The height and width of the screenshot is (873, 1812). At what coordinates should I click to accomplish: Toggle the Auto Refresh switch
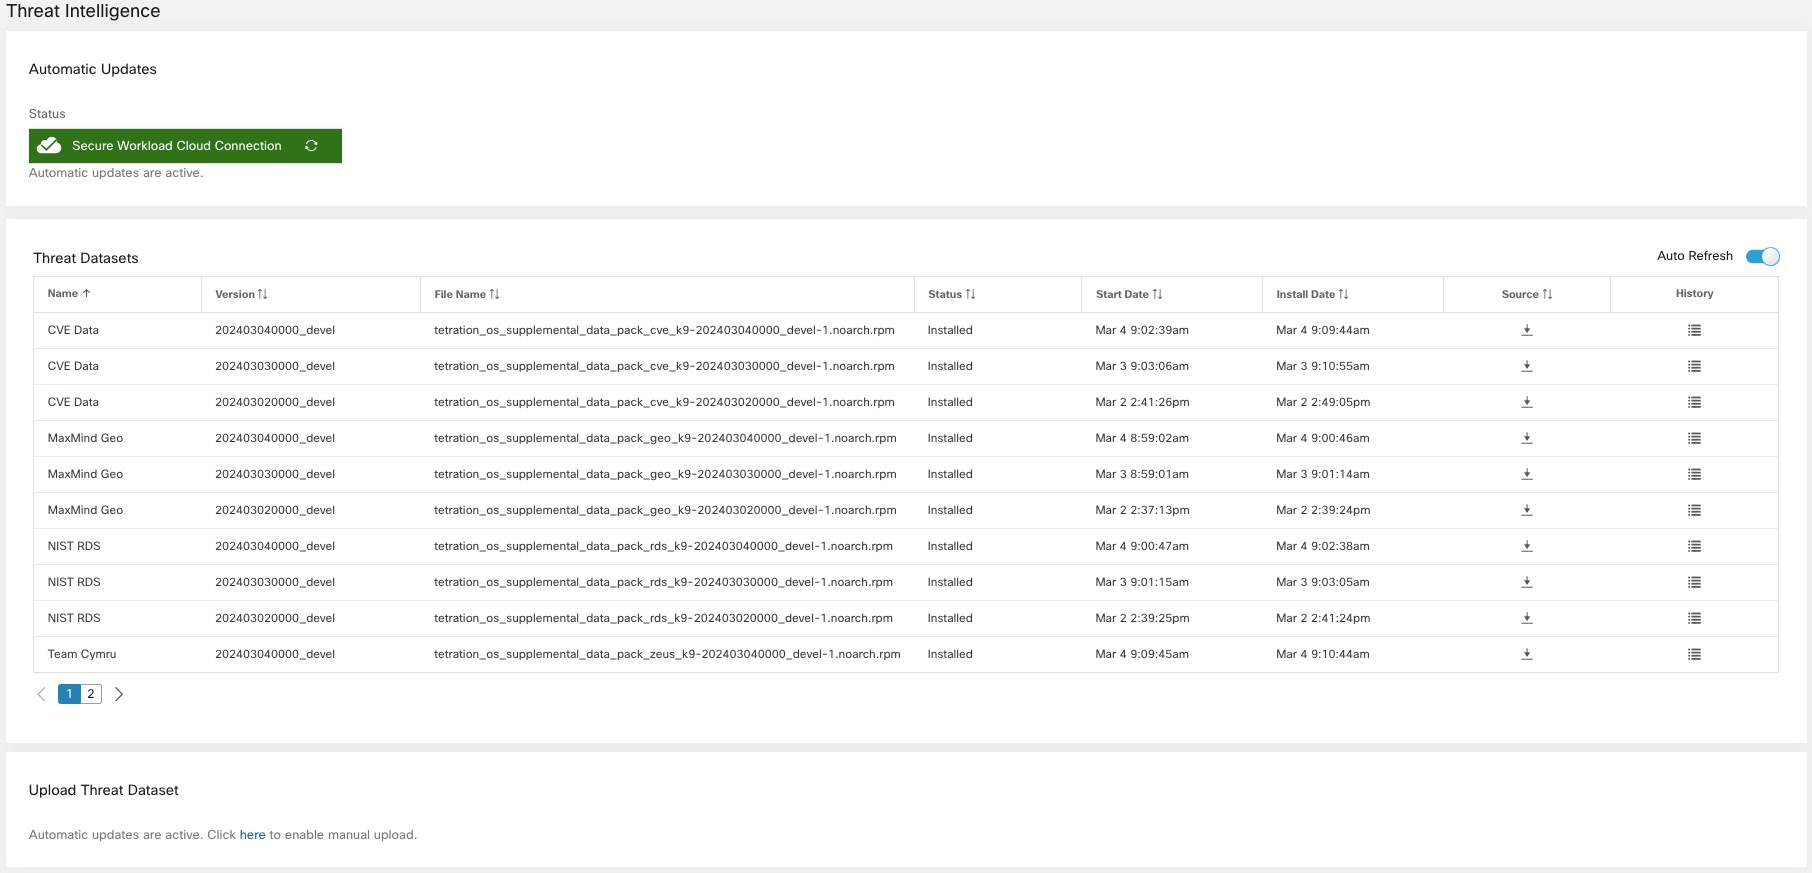[1762, 256]
